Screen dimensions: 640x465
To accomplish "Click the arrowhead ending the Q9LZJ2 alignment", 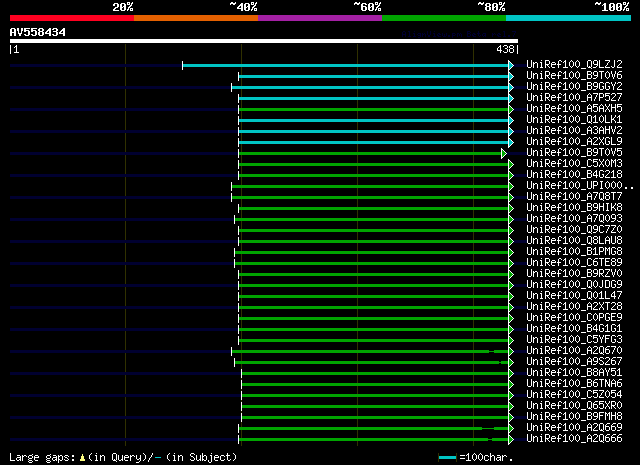I will tap(511, 65).
